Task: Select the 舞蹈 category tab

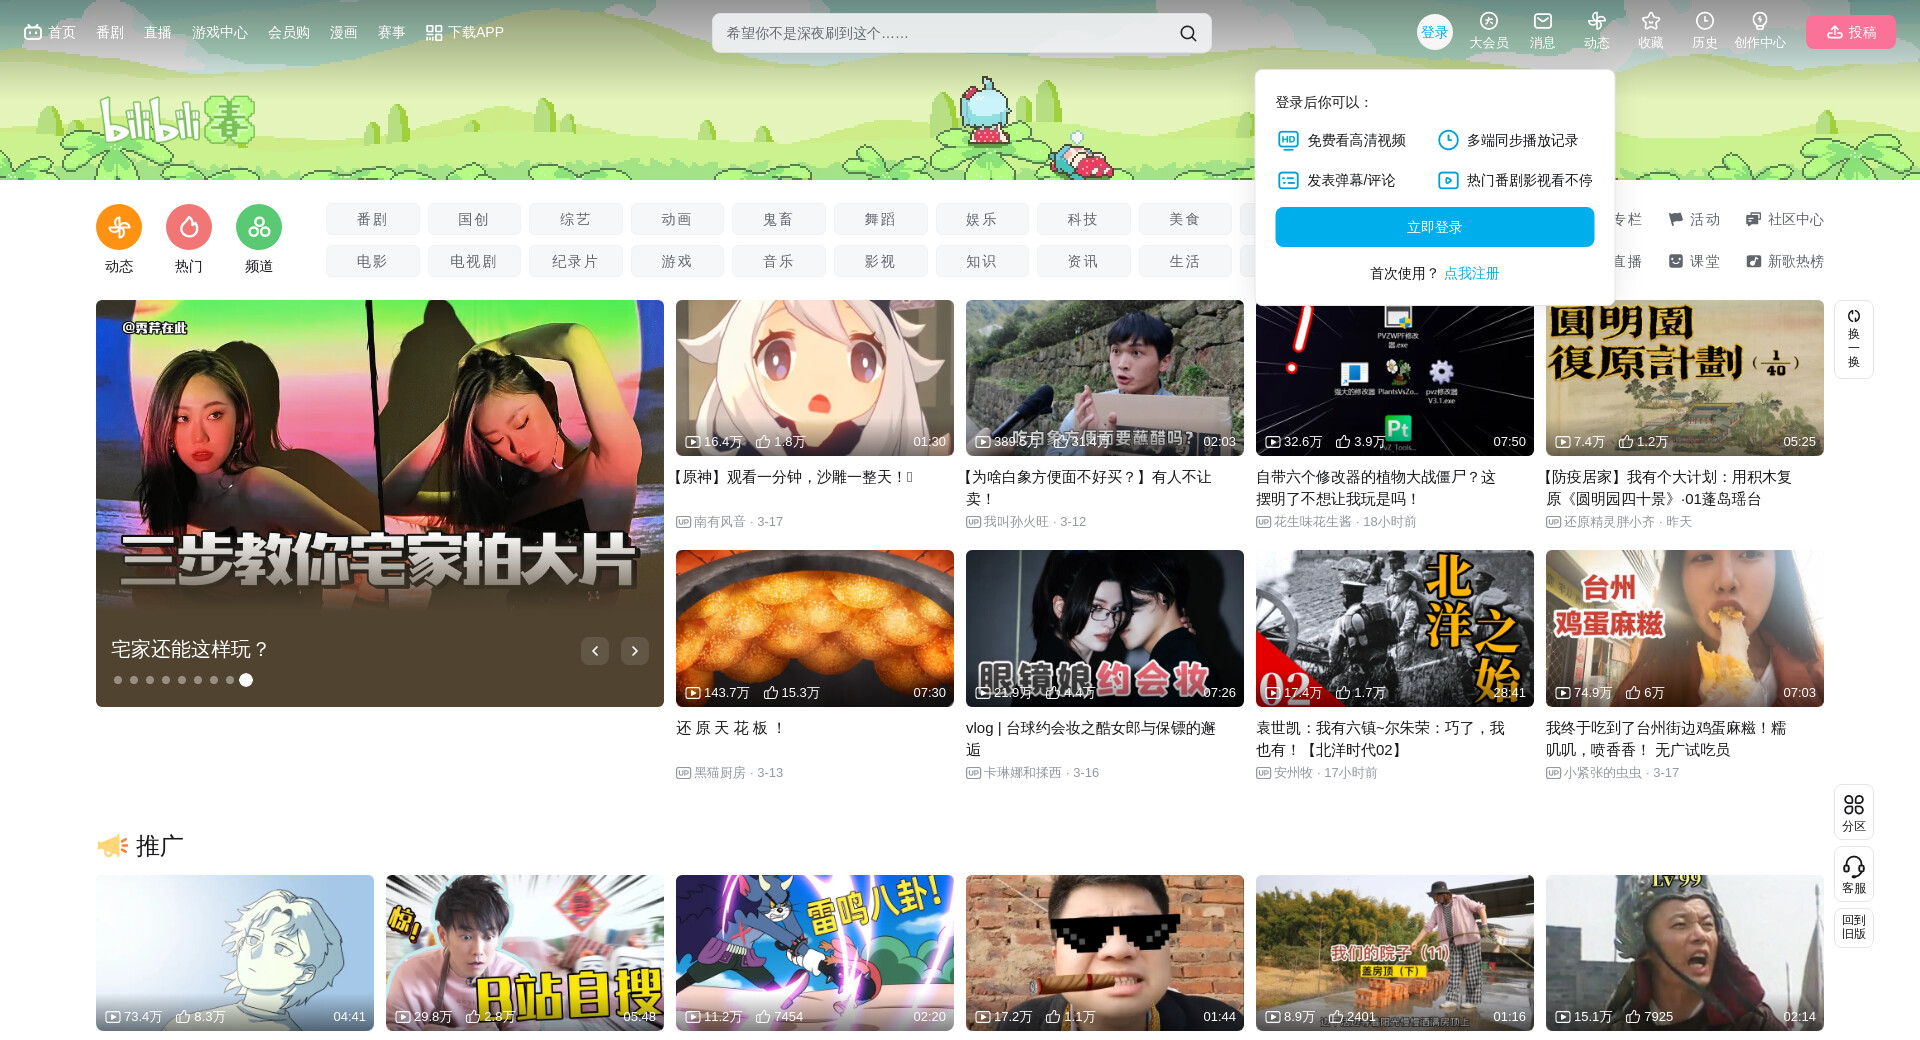Action: [x=880, y=219]
